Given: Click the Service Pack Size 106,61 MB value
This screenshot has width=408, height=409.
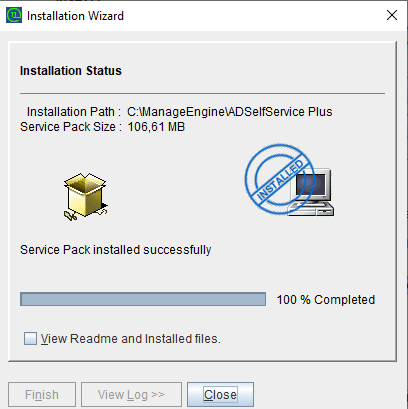Looking at the screenshot, I should click(156, 127).
